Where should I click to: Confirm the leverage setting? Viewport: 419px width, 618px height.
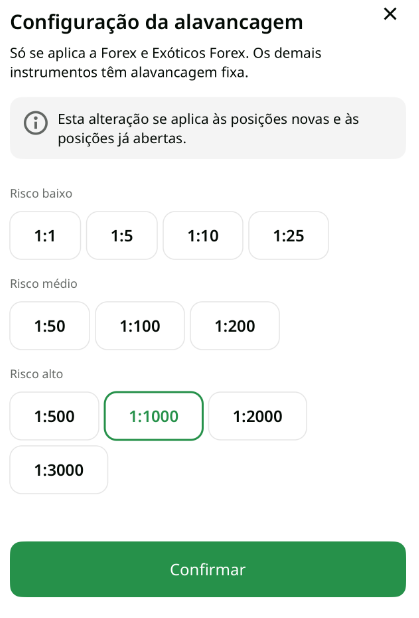click(x=208, y=570)
